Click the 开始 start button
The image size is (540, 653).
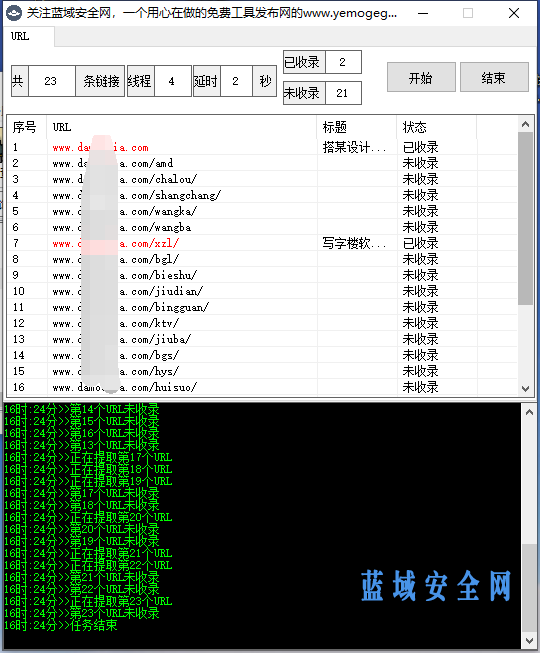point(421,77)
